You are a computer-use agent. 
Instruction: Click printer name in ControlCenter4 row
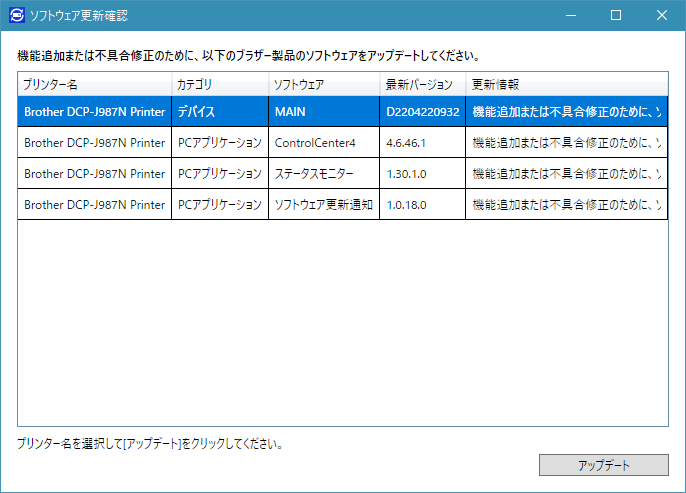pyautogui.click(x=94, y=143)
